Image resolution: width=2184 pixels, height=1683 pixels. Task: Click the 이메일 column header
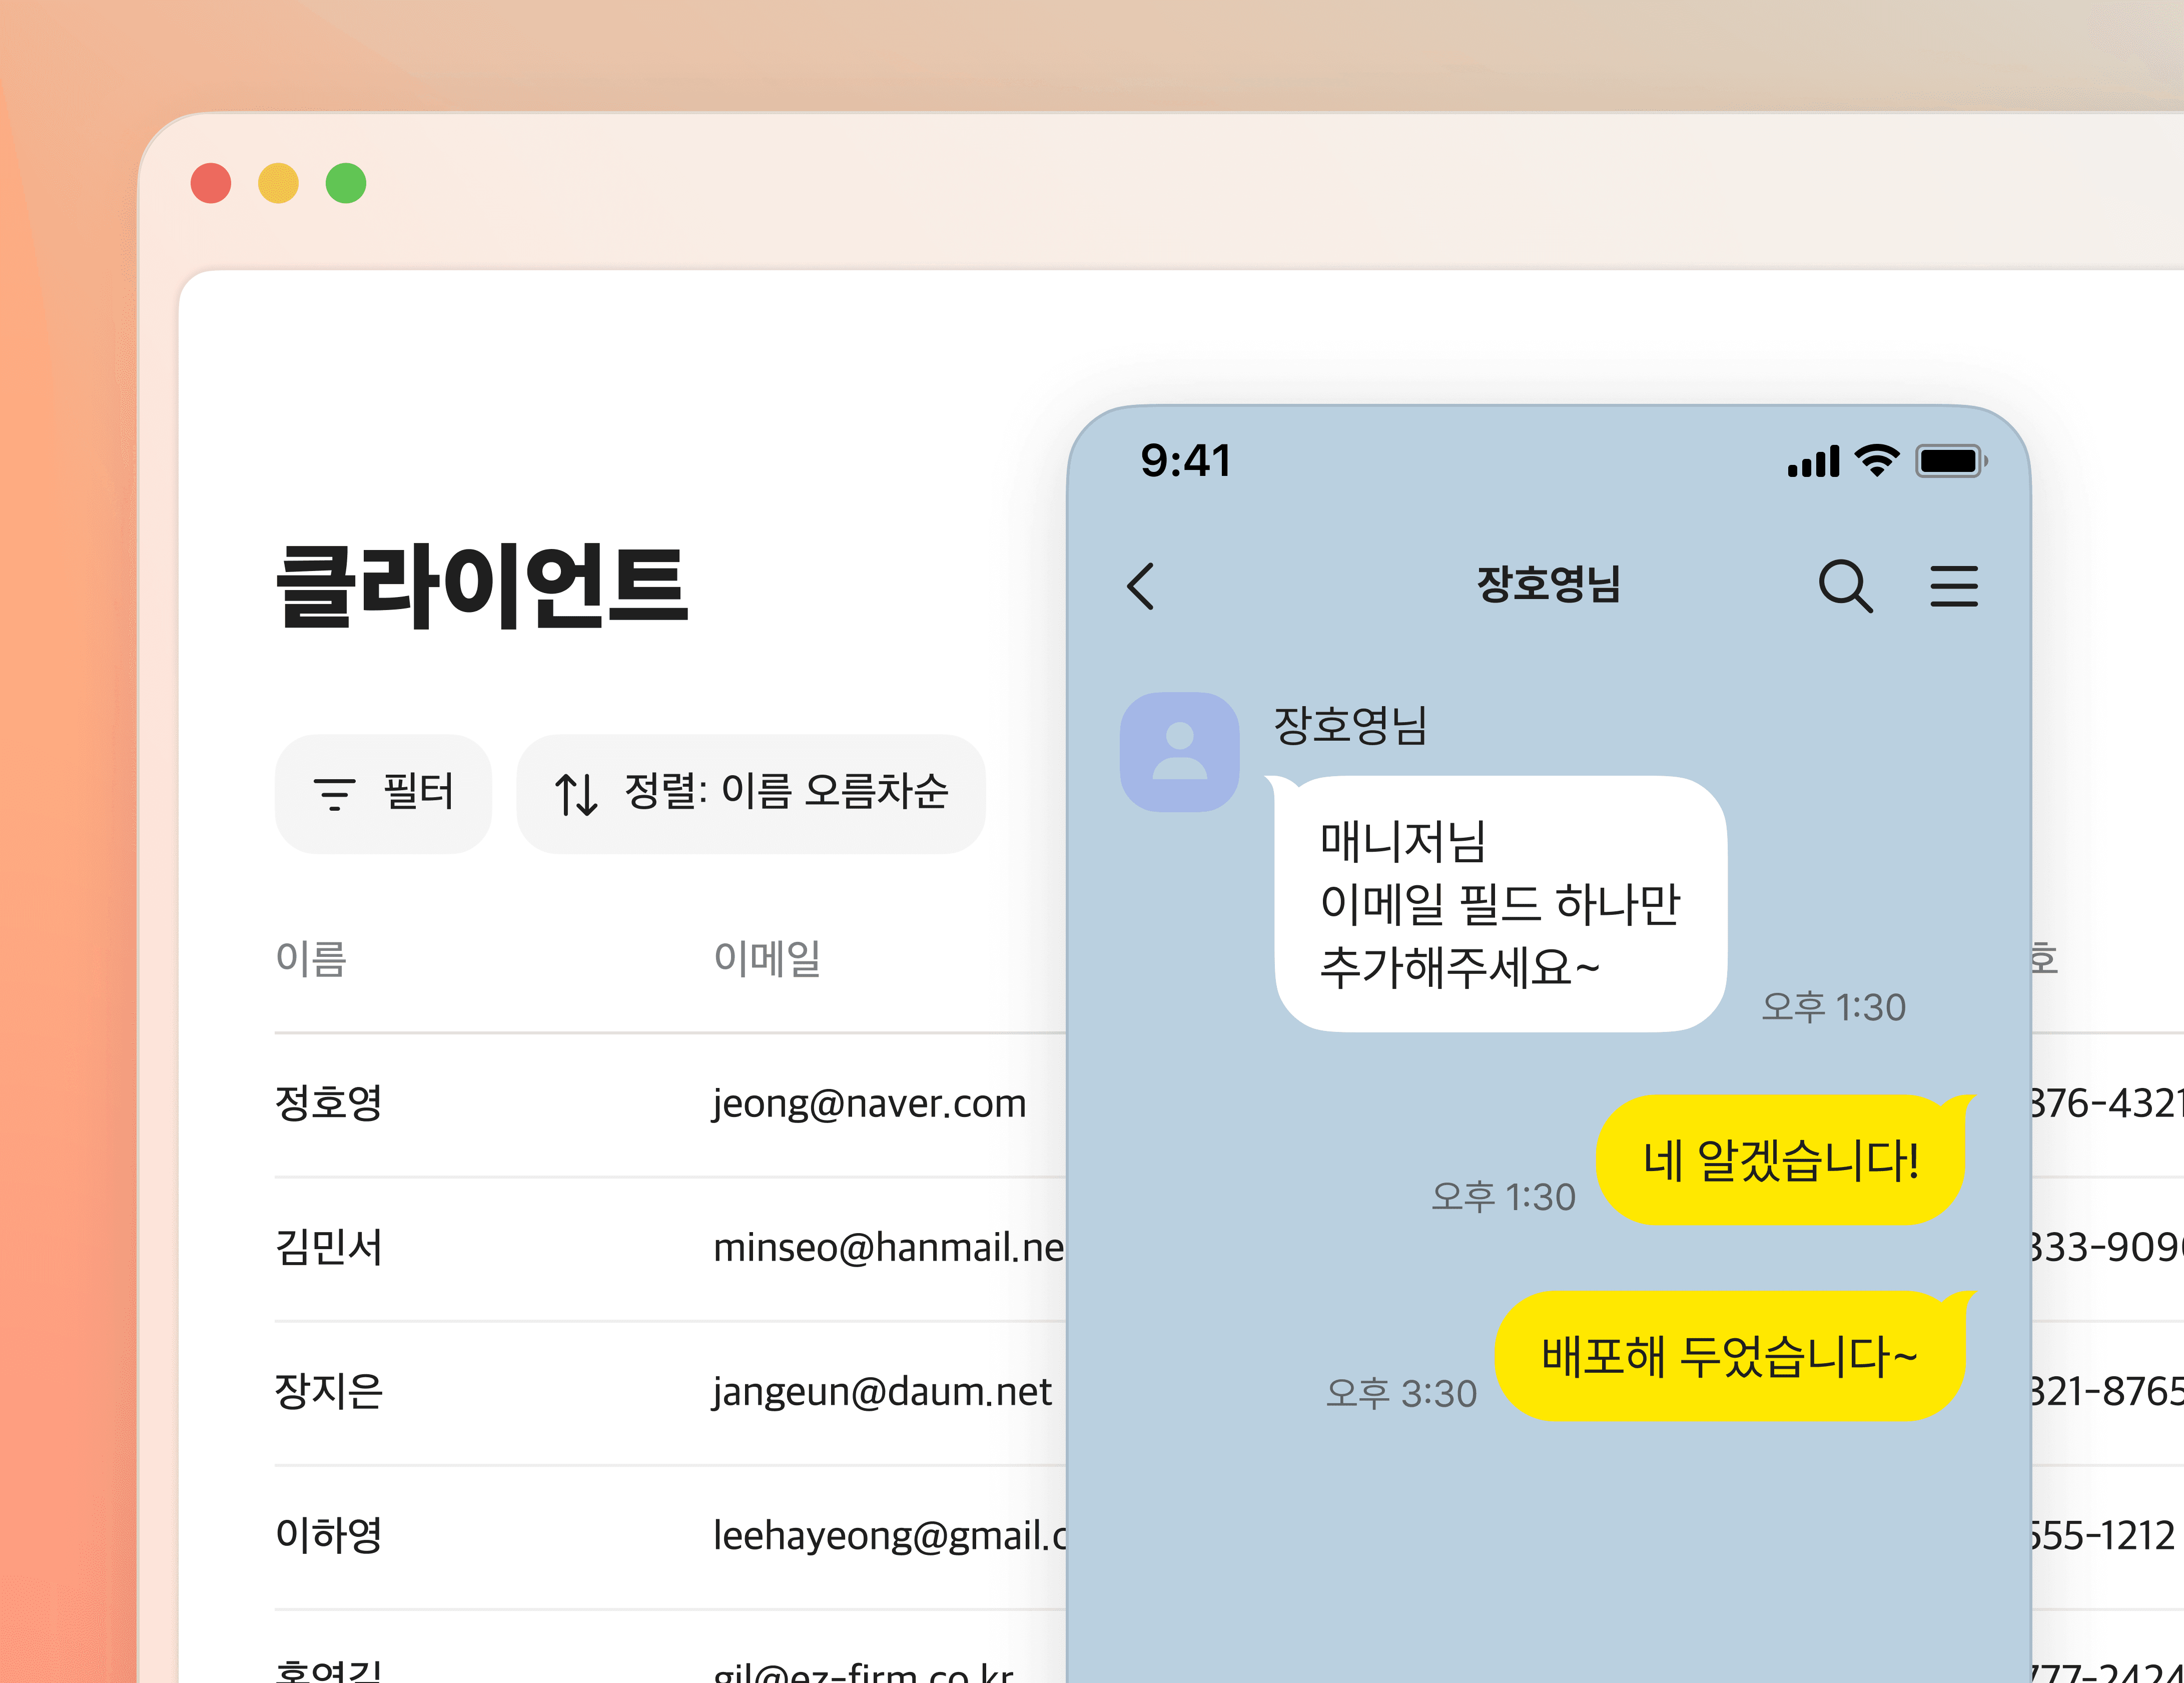[767, 958]
